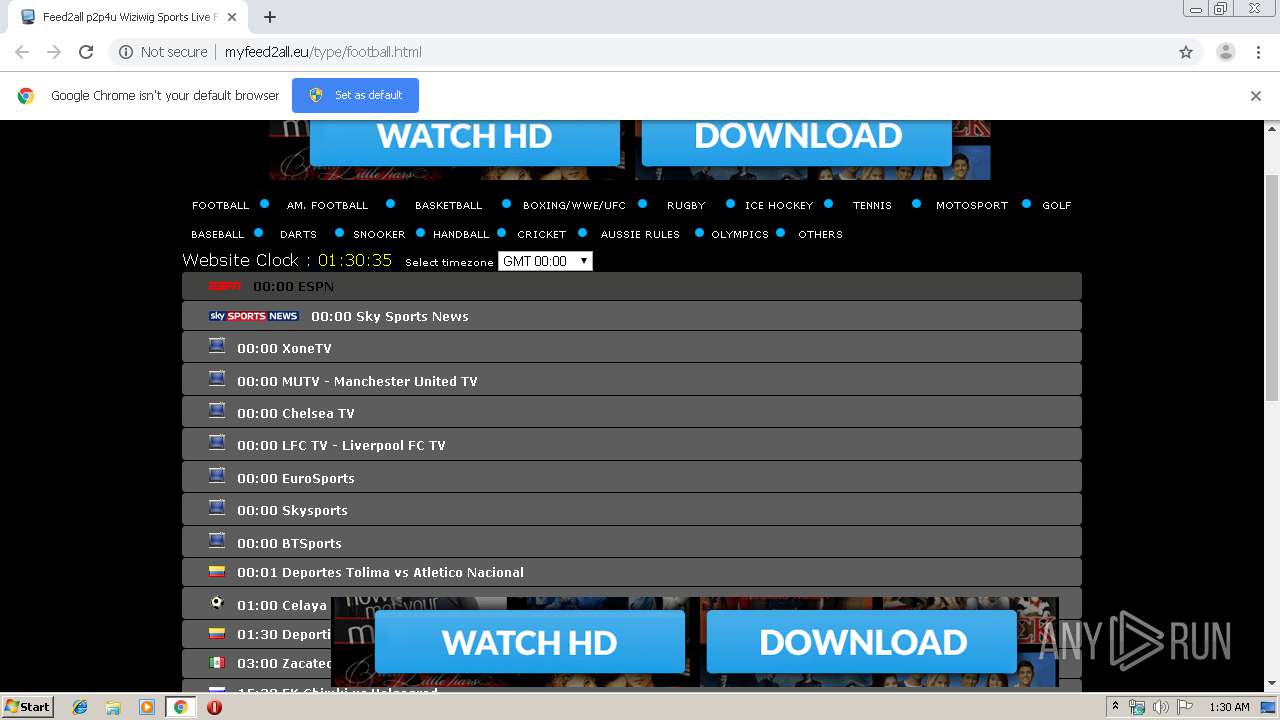Click bottom WATCH HD banner button
This screenshot has width=1280, height=720.
click(530, 642)
